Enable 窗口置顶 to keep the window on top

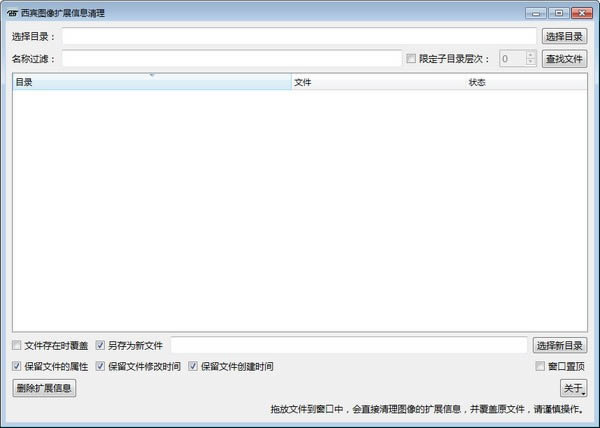click(540, 366)
